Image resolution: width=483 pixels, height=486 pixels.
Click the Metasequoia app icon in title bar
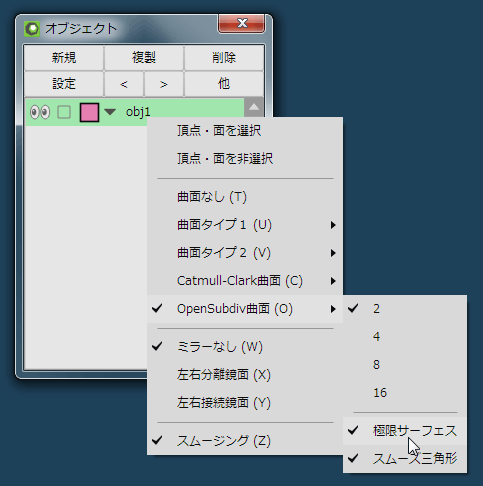coord(32,29)
